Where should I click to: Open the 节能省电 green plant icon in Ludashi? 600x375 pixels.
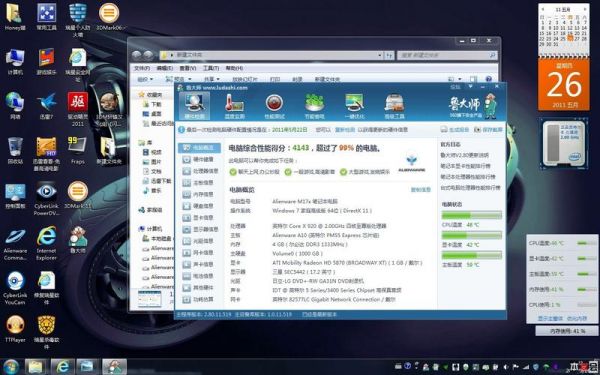(315, 106)
